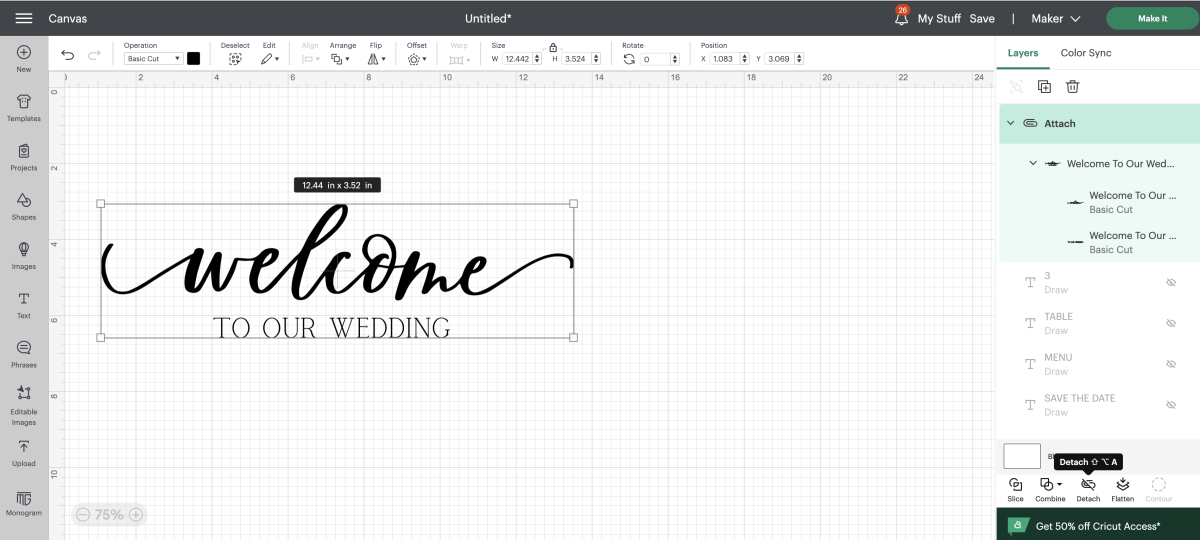Viewport: 1200px width, 540px height.
Task: Open the Monogram tool
Action: tap(24, 503)
